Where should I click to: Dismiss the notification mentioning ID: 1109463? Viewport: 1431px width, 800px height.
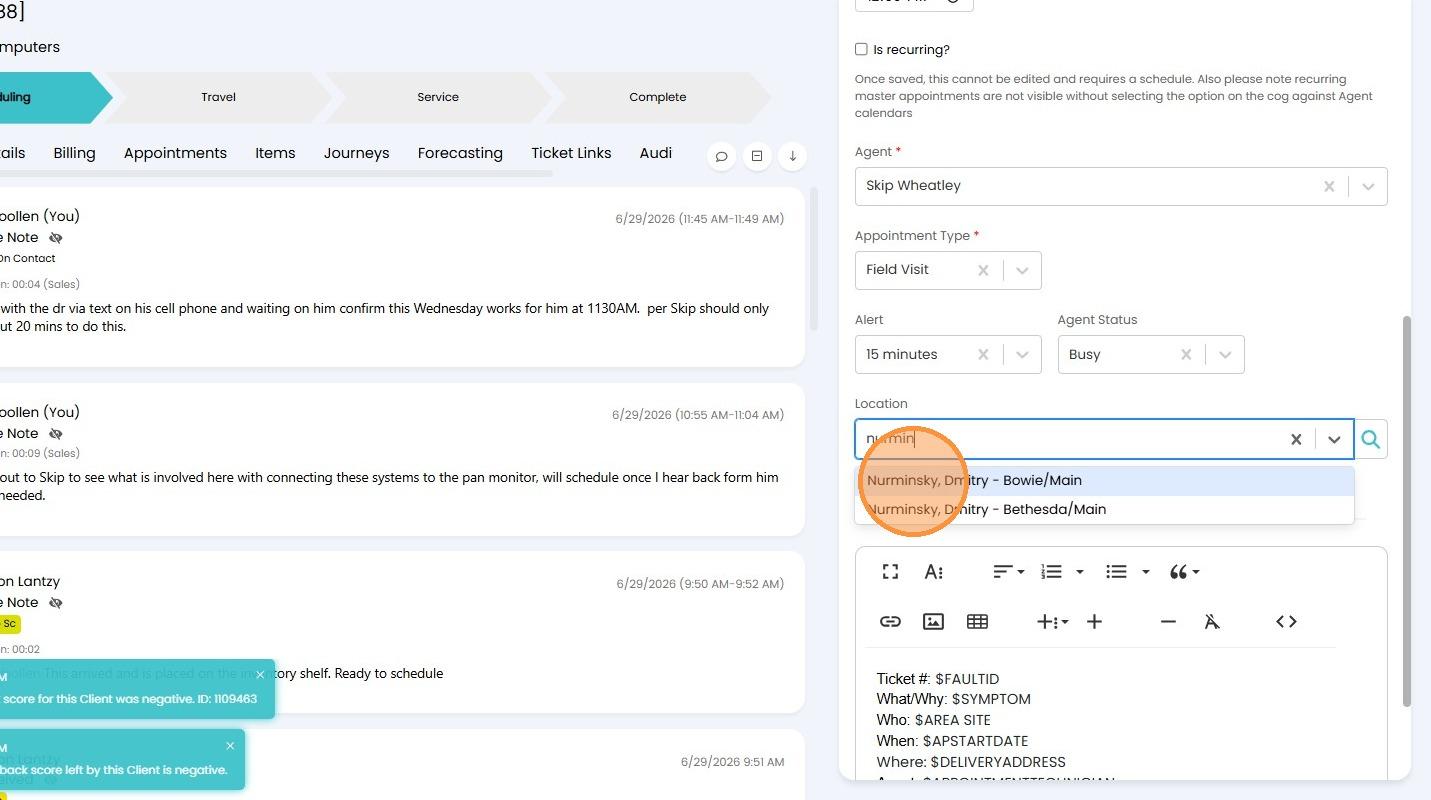tap(260, 675)
